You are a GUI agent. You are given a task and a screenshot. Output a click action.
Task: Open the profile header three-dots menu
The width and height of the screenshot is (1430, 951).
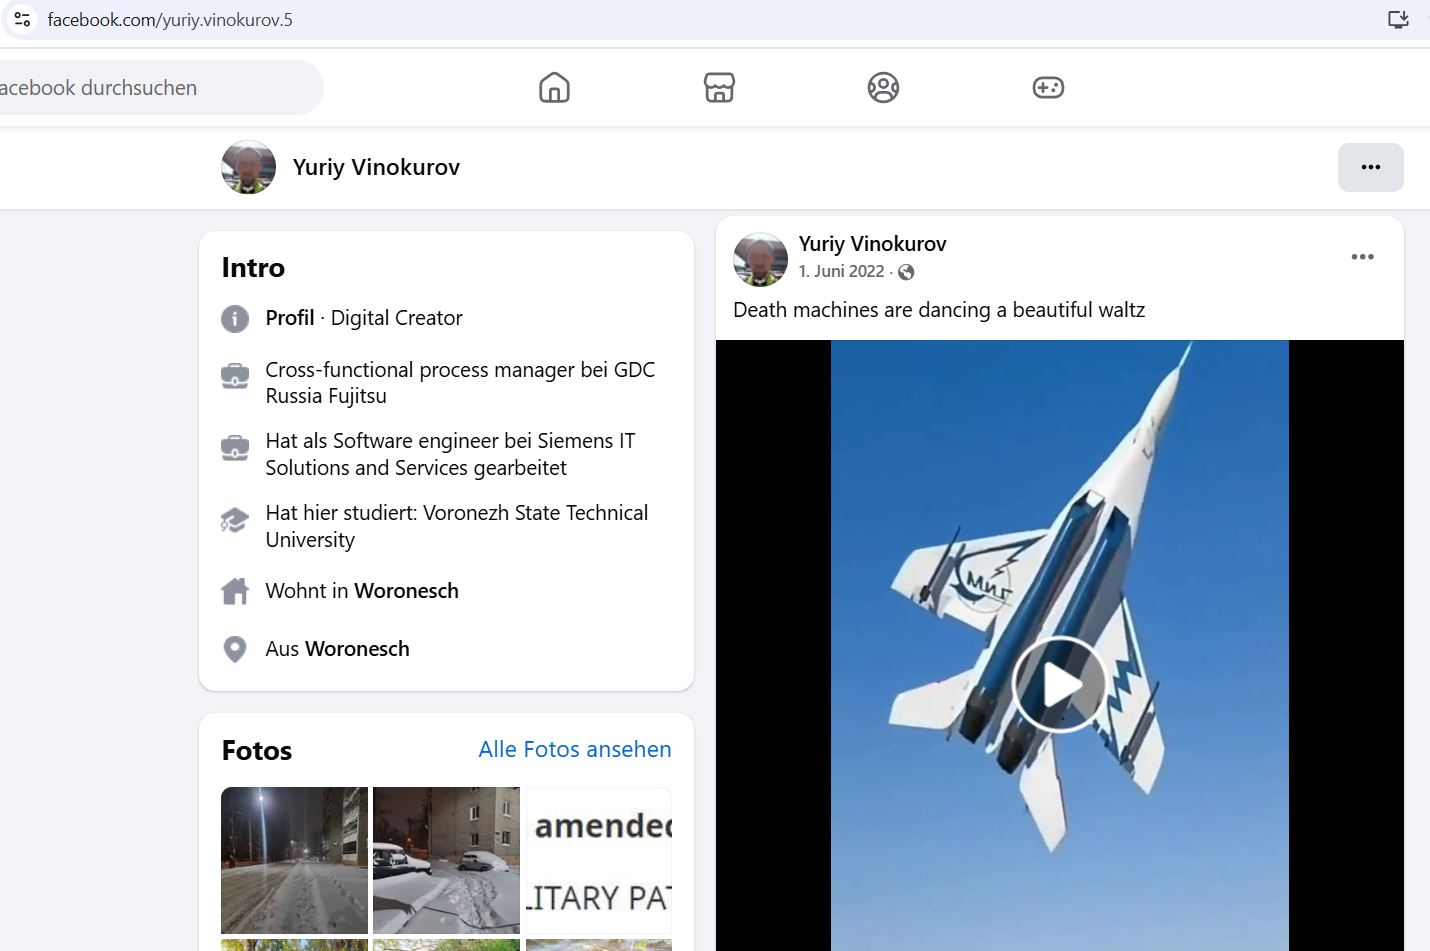click(x=1371, y=167)
